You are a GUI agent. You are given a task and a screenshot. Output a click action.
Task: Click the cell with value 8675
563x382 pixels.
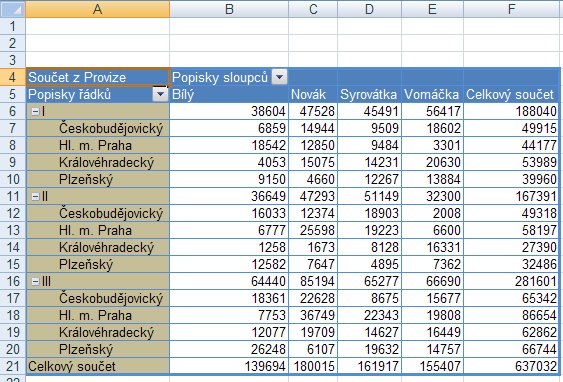(x=369, y=298)
